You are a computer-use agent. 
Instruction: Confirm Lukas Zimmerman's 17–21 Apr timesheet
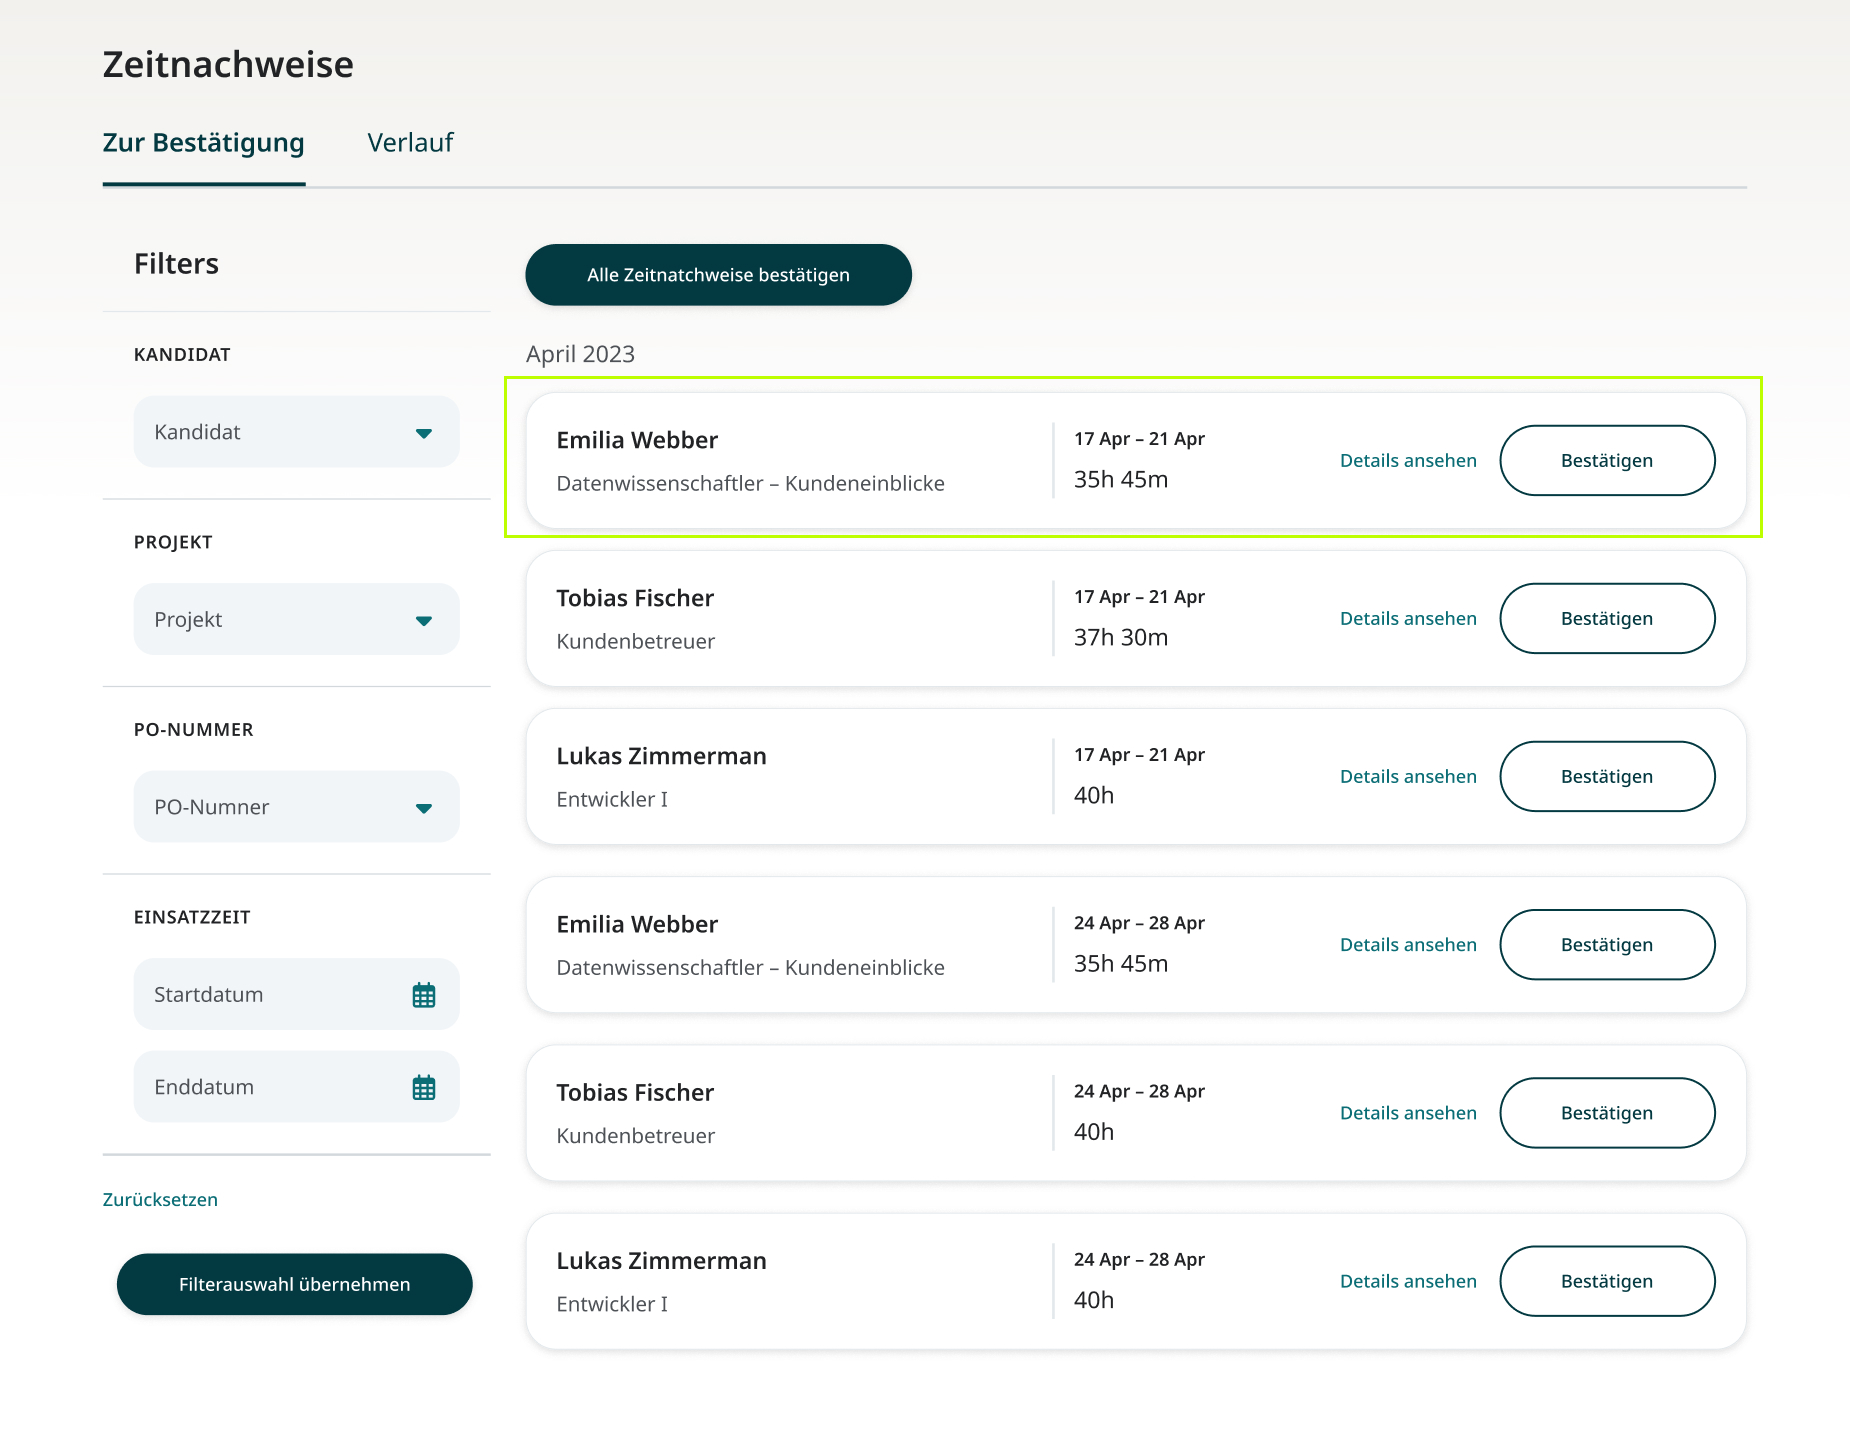[x=1606, y=776]
